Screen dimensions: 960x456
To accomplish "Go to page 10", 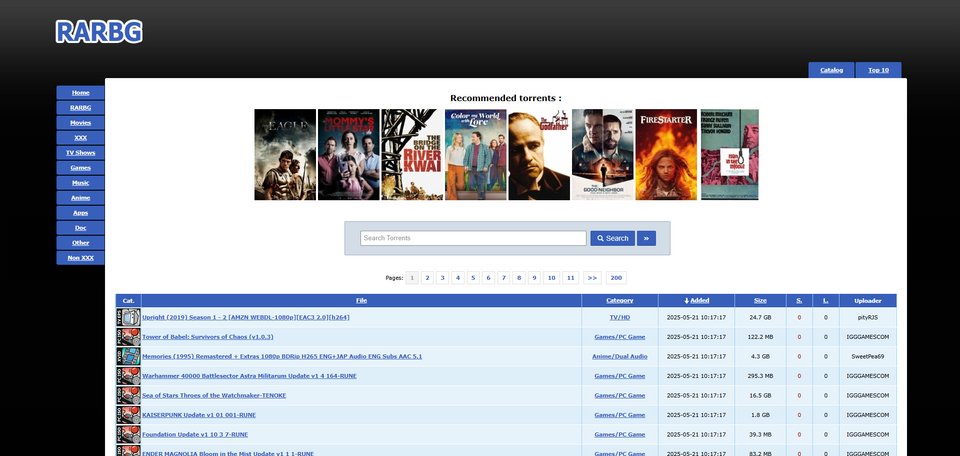I will pyautogui.click(x=551, y=278).
